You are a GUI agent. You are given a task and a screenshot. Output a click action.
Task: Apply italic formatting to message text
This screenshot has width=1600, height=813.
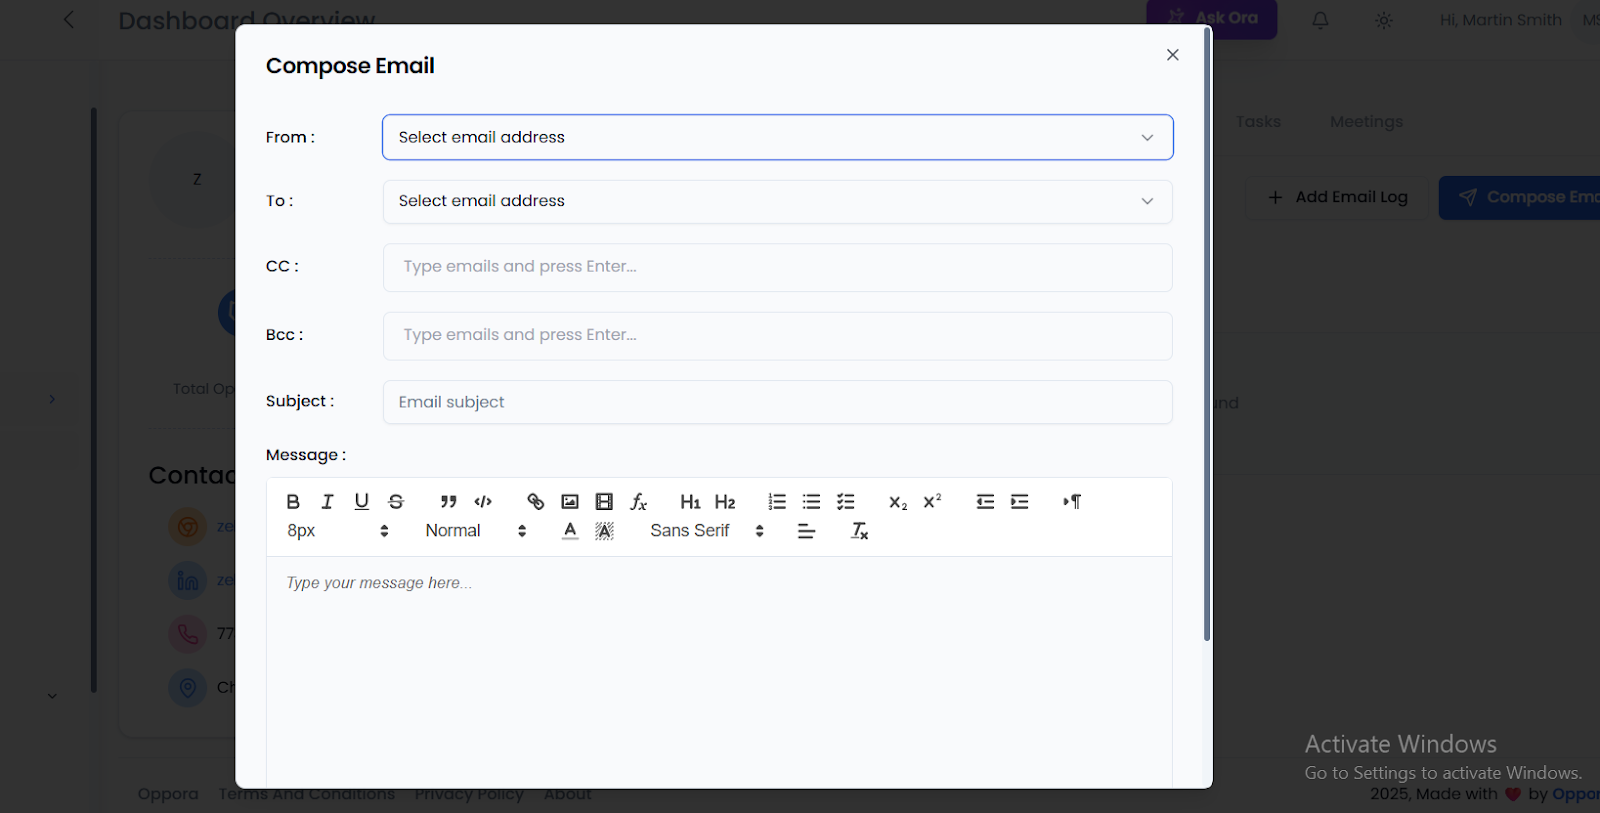tap(327, 502)
